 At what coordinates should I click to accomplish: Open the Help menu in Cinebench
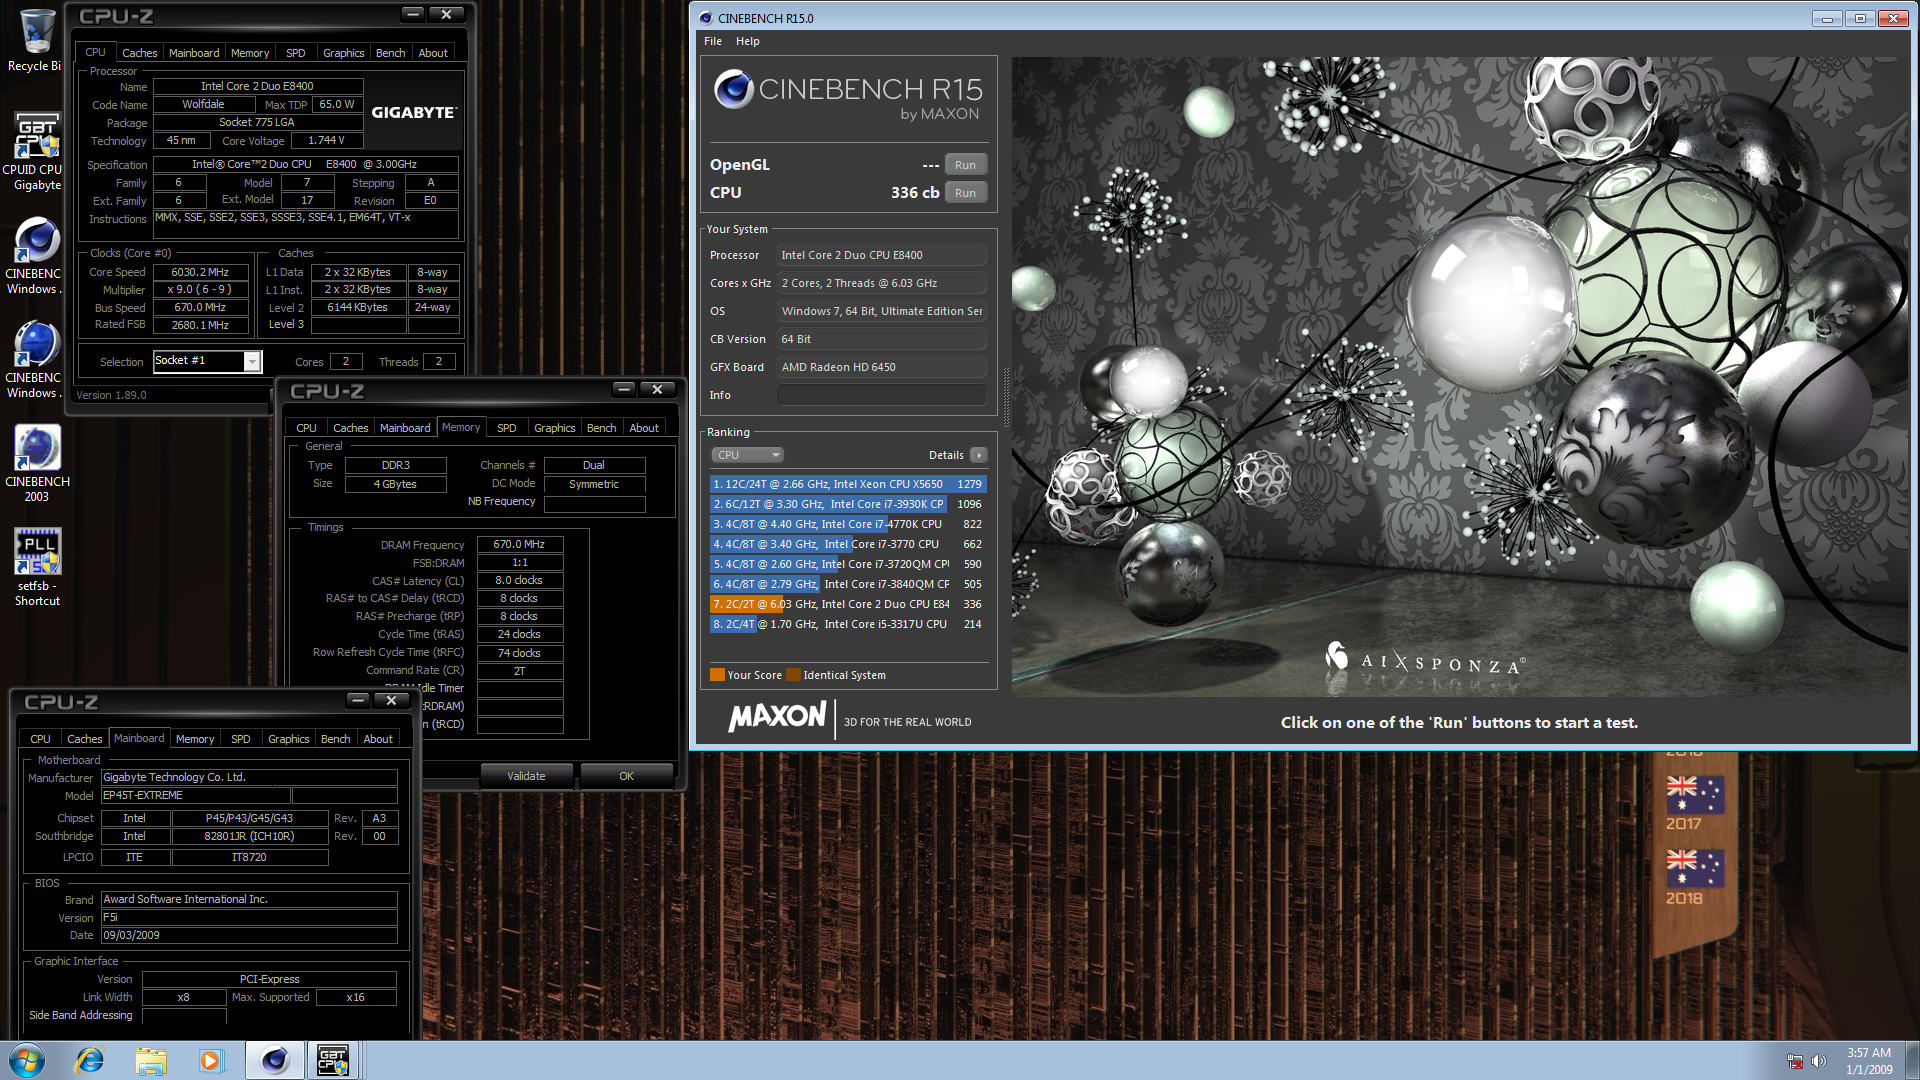pyautogui.click(x=748, y=41)
